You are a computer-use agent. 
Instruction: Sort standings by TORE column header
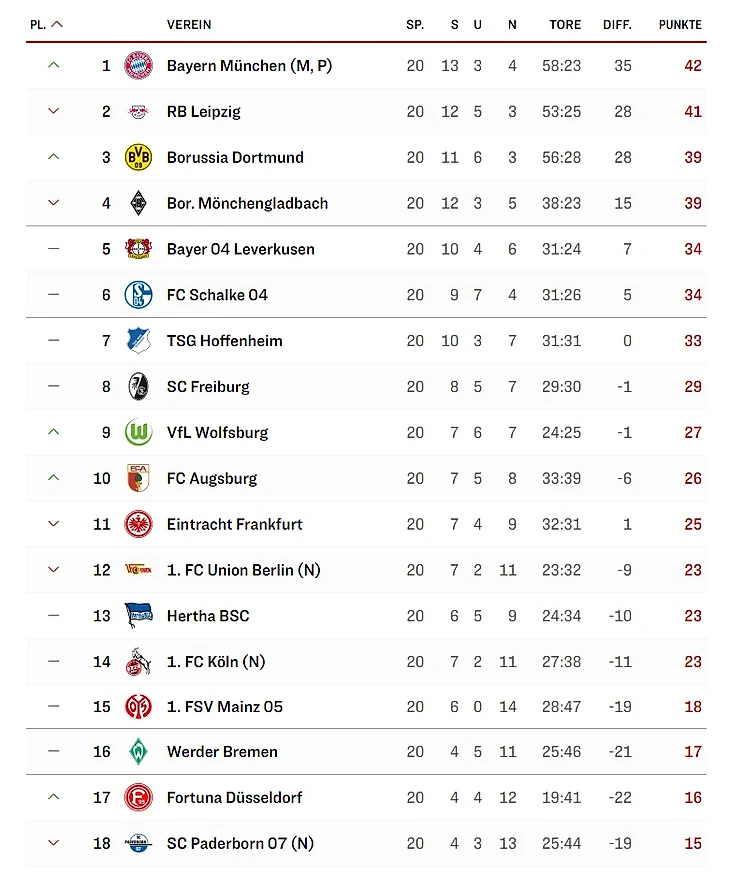point(565,25)
